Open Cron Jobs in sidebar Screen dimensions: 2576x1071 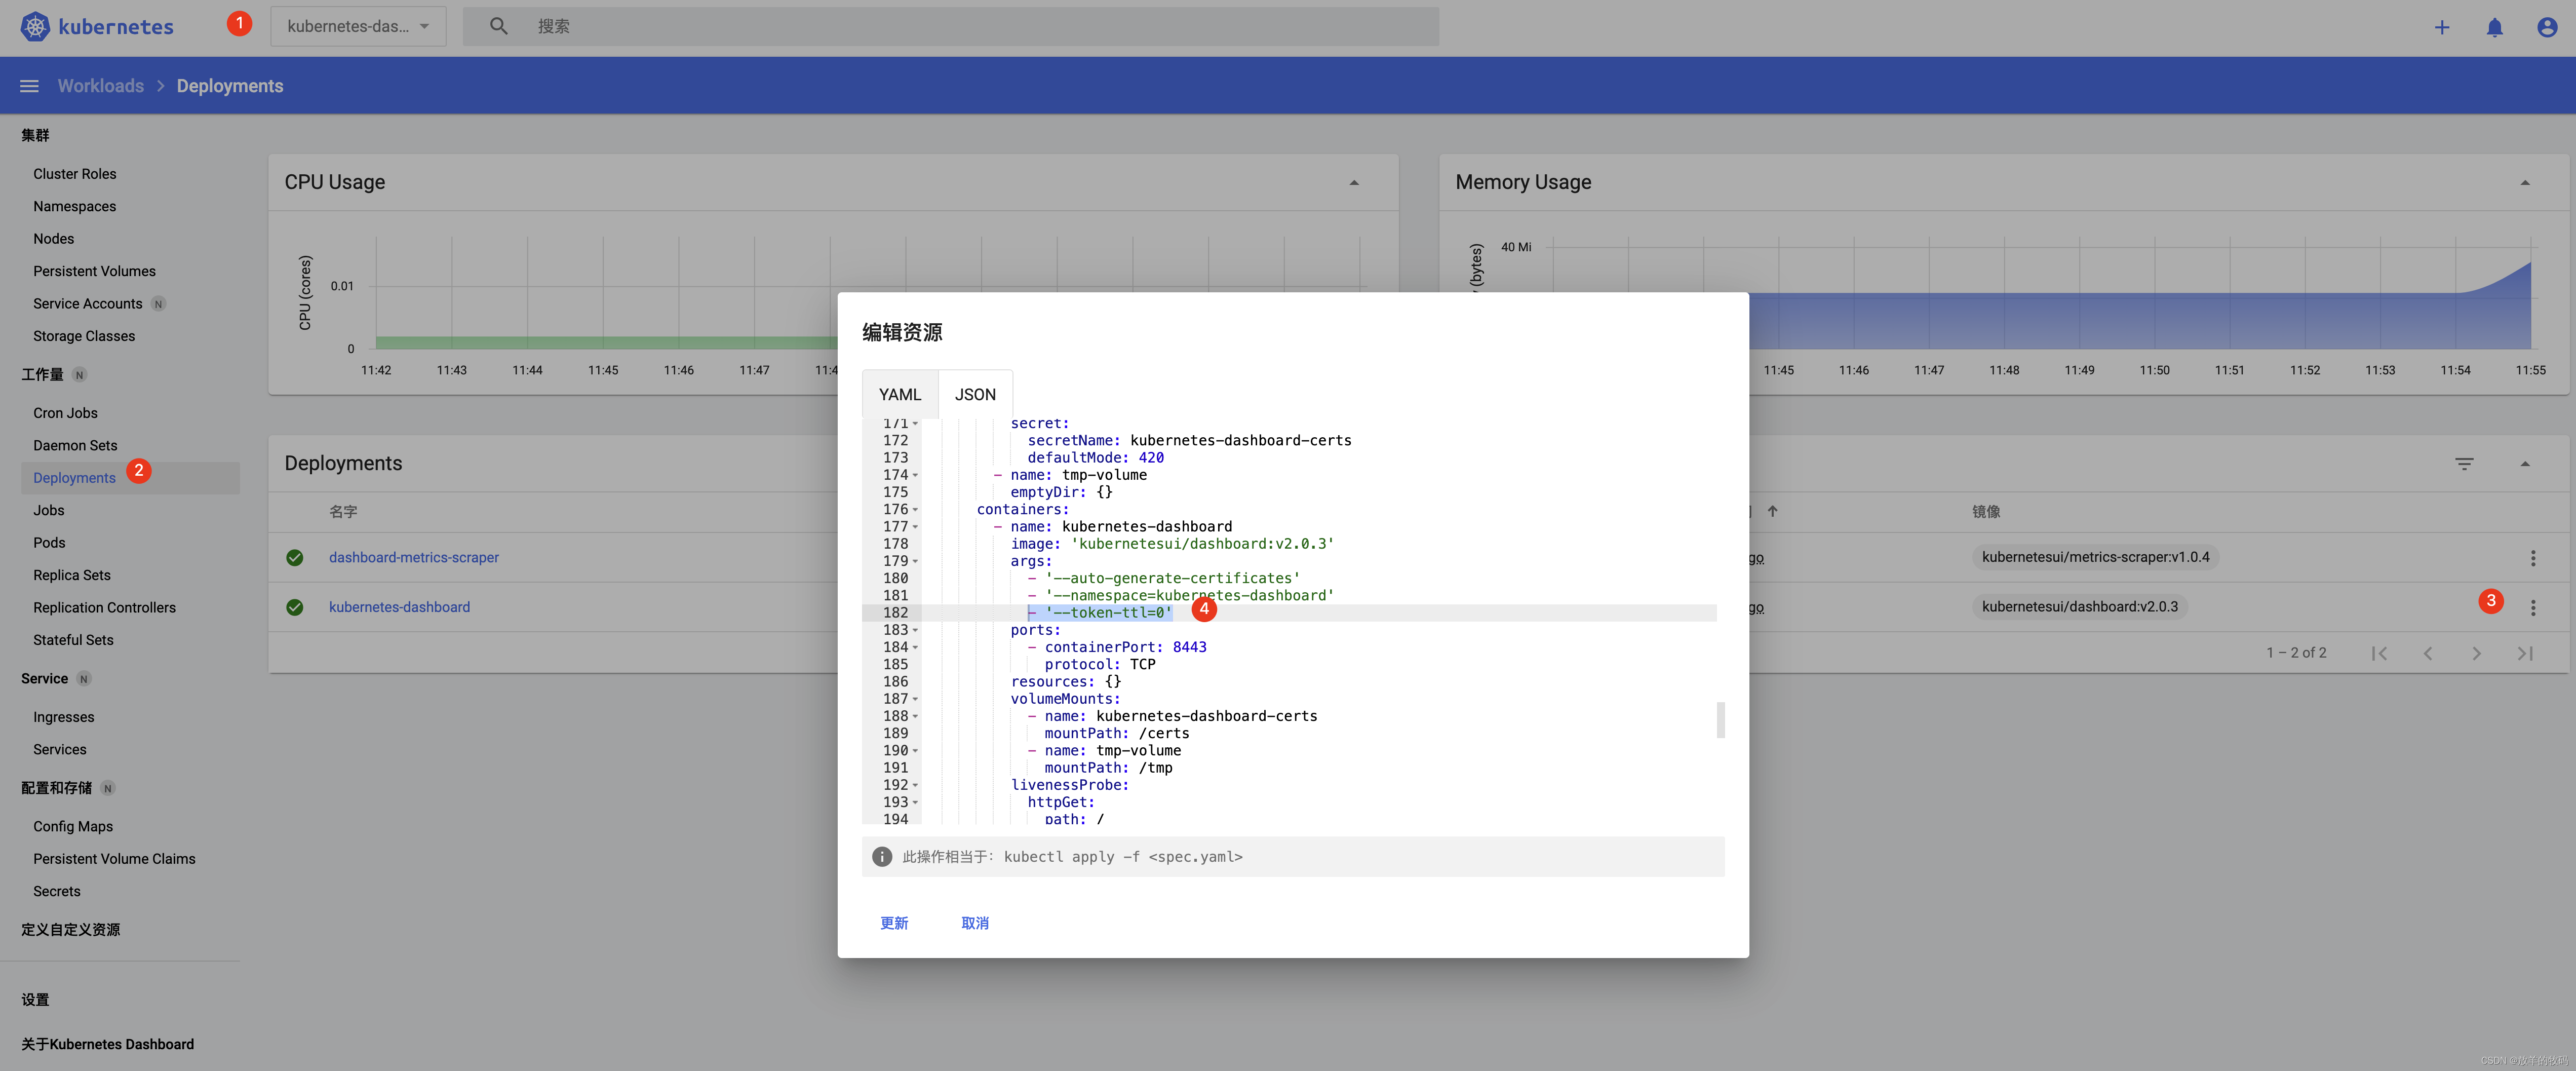pos(65,413)
